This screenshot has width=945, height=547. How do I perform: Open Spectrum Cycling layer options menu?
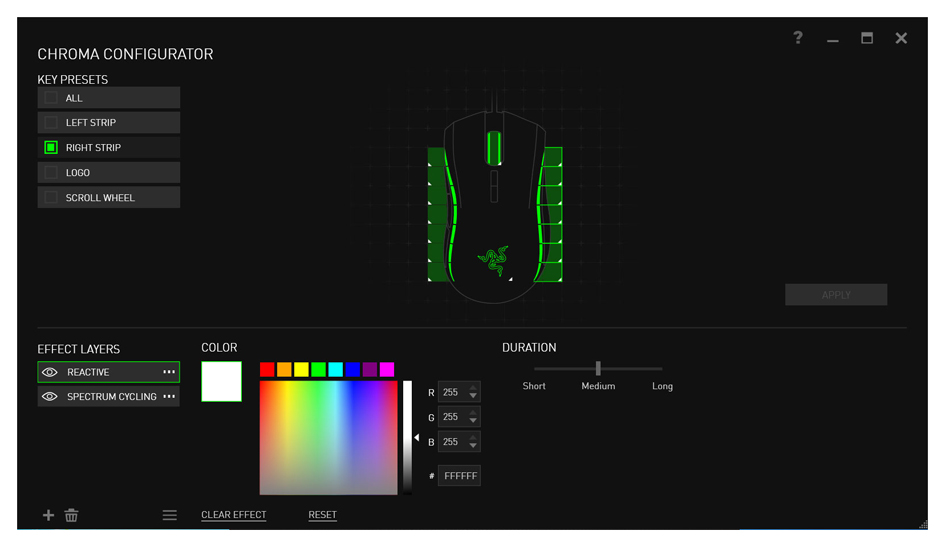169,396
